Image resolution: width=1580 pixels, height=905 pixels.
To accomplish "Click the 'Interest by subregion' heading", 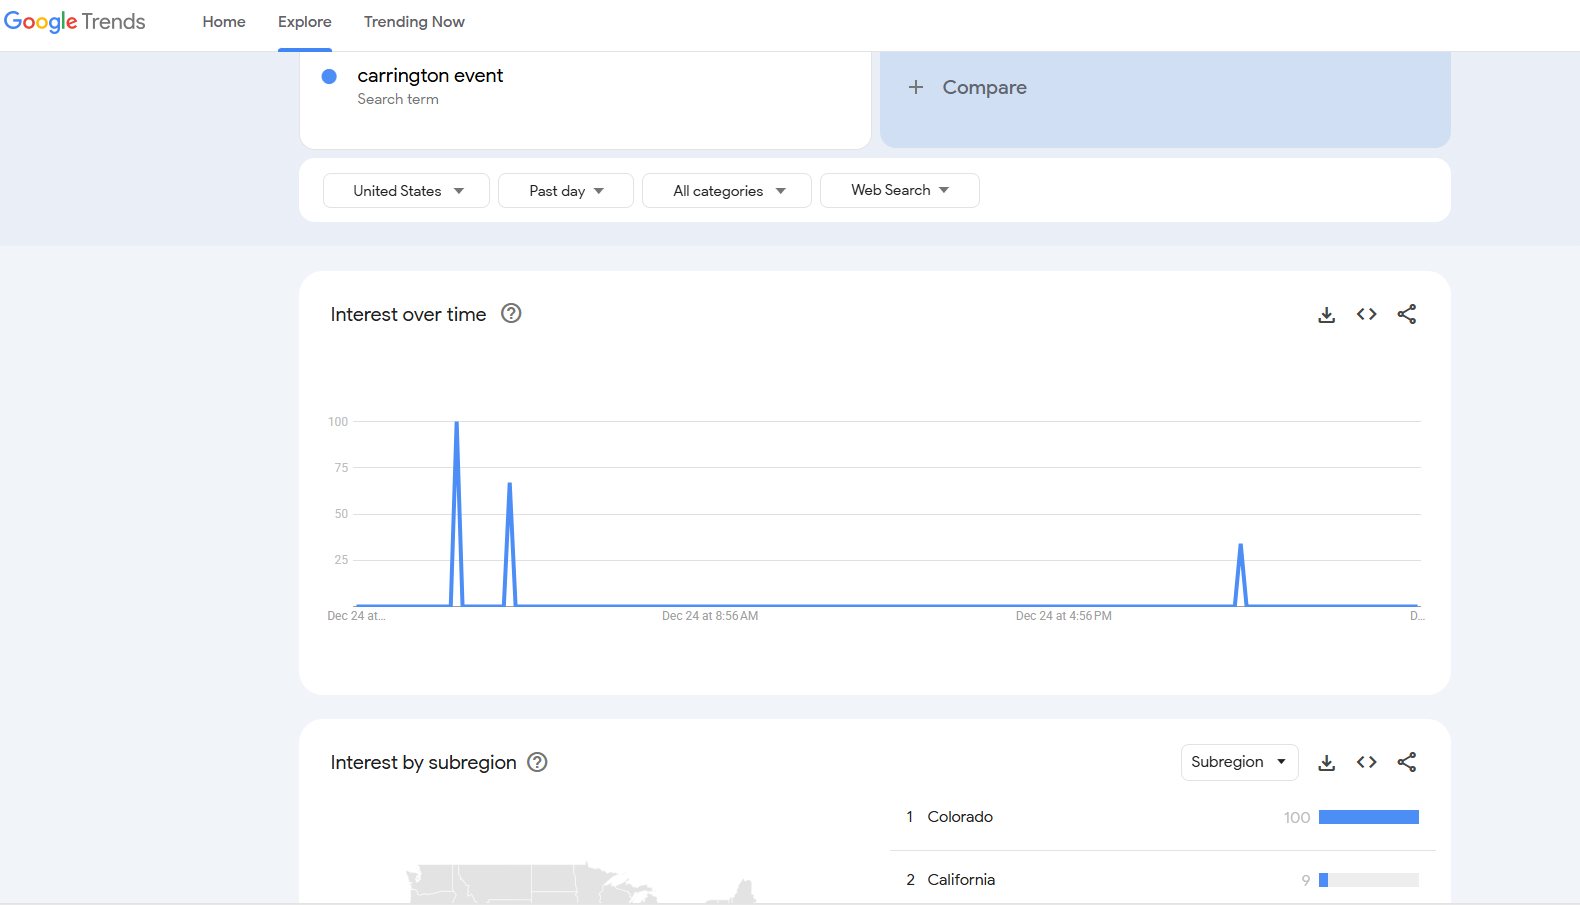I will (424, 762).
